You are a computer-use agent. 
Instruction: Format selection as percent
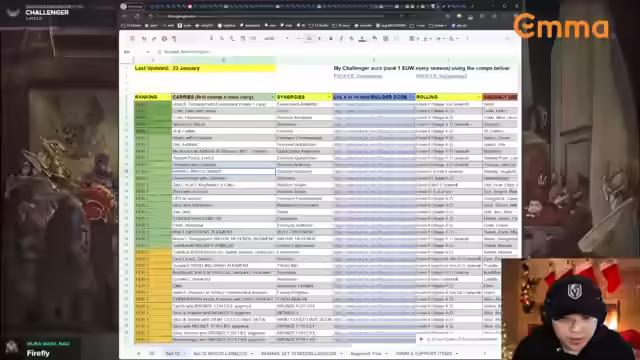(222, 38)
